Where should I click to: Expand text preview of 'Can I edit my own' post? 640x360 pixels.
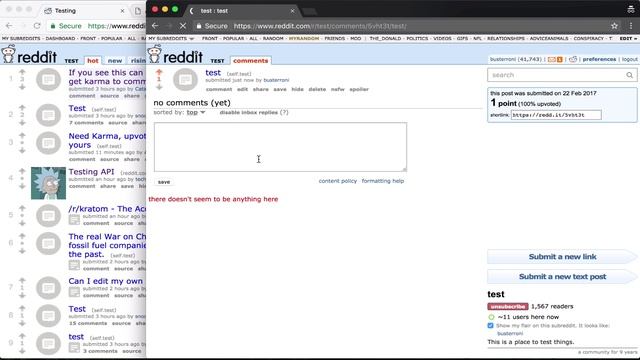[74, 292]
